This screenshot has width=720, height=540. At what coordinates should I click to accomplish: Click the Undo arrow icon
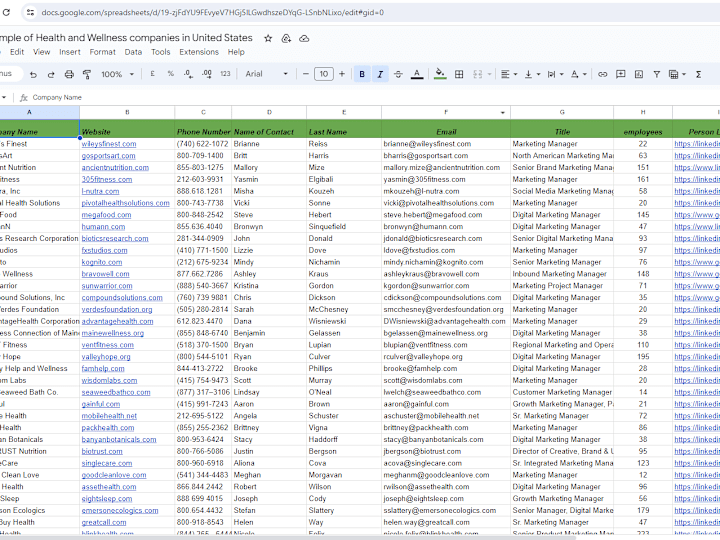[x=33, y=74]
